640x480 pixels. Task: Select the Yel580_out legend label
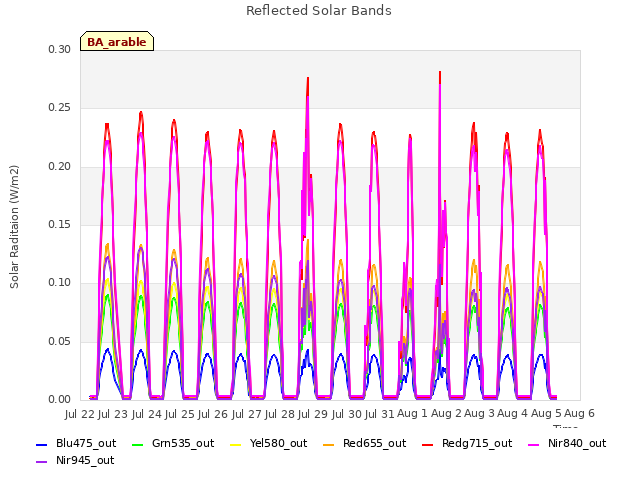click(x=278, y=443)
